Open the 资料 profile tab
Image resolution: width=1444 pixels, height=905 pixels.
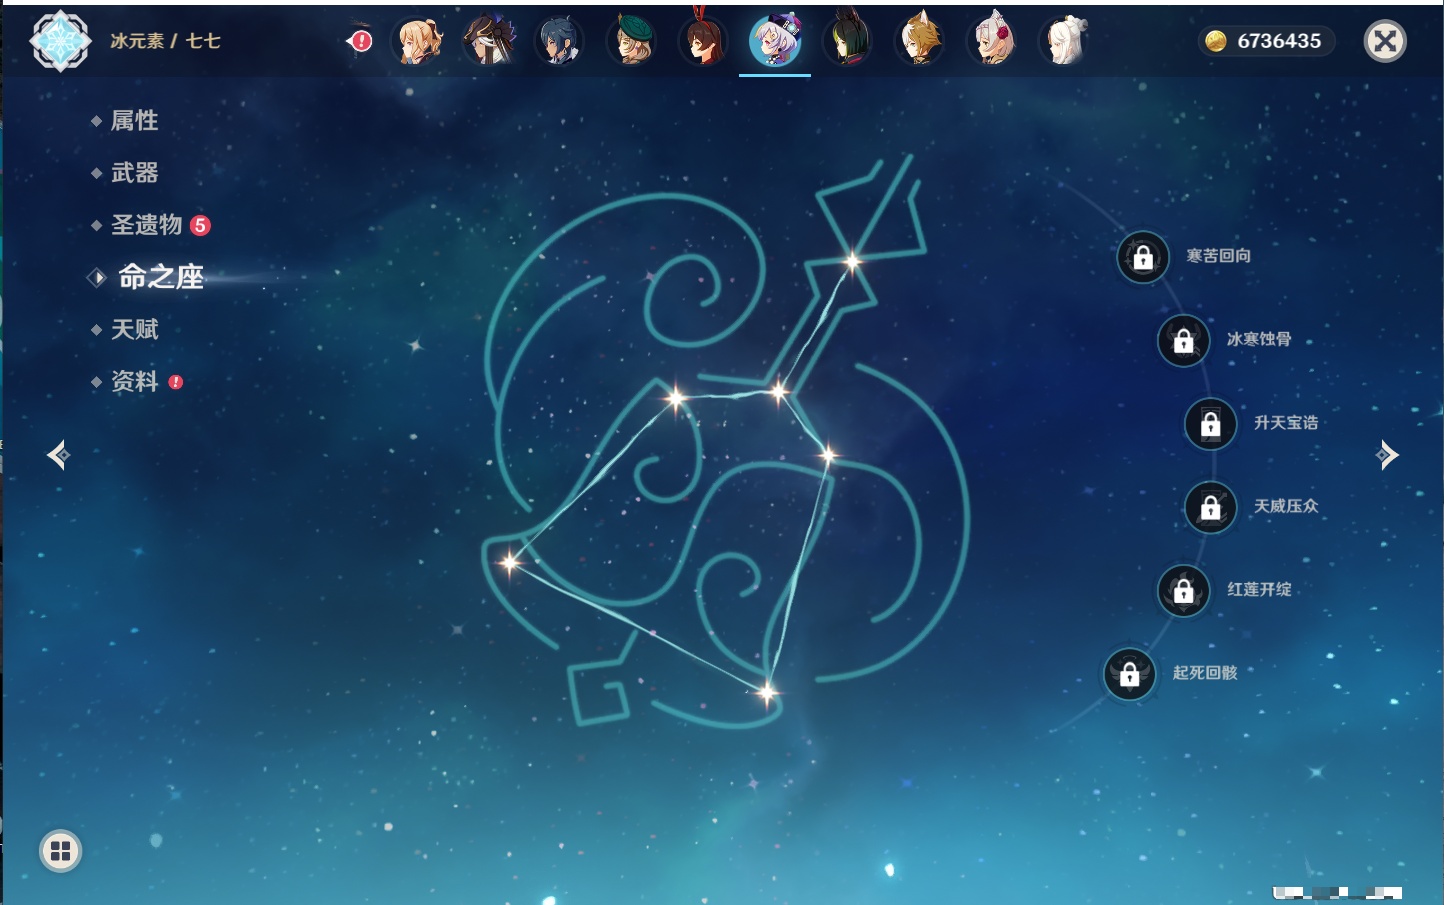pos(134,381)
